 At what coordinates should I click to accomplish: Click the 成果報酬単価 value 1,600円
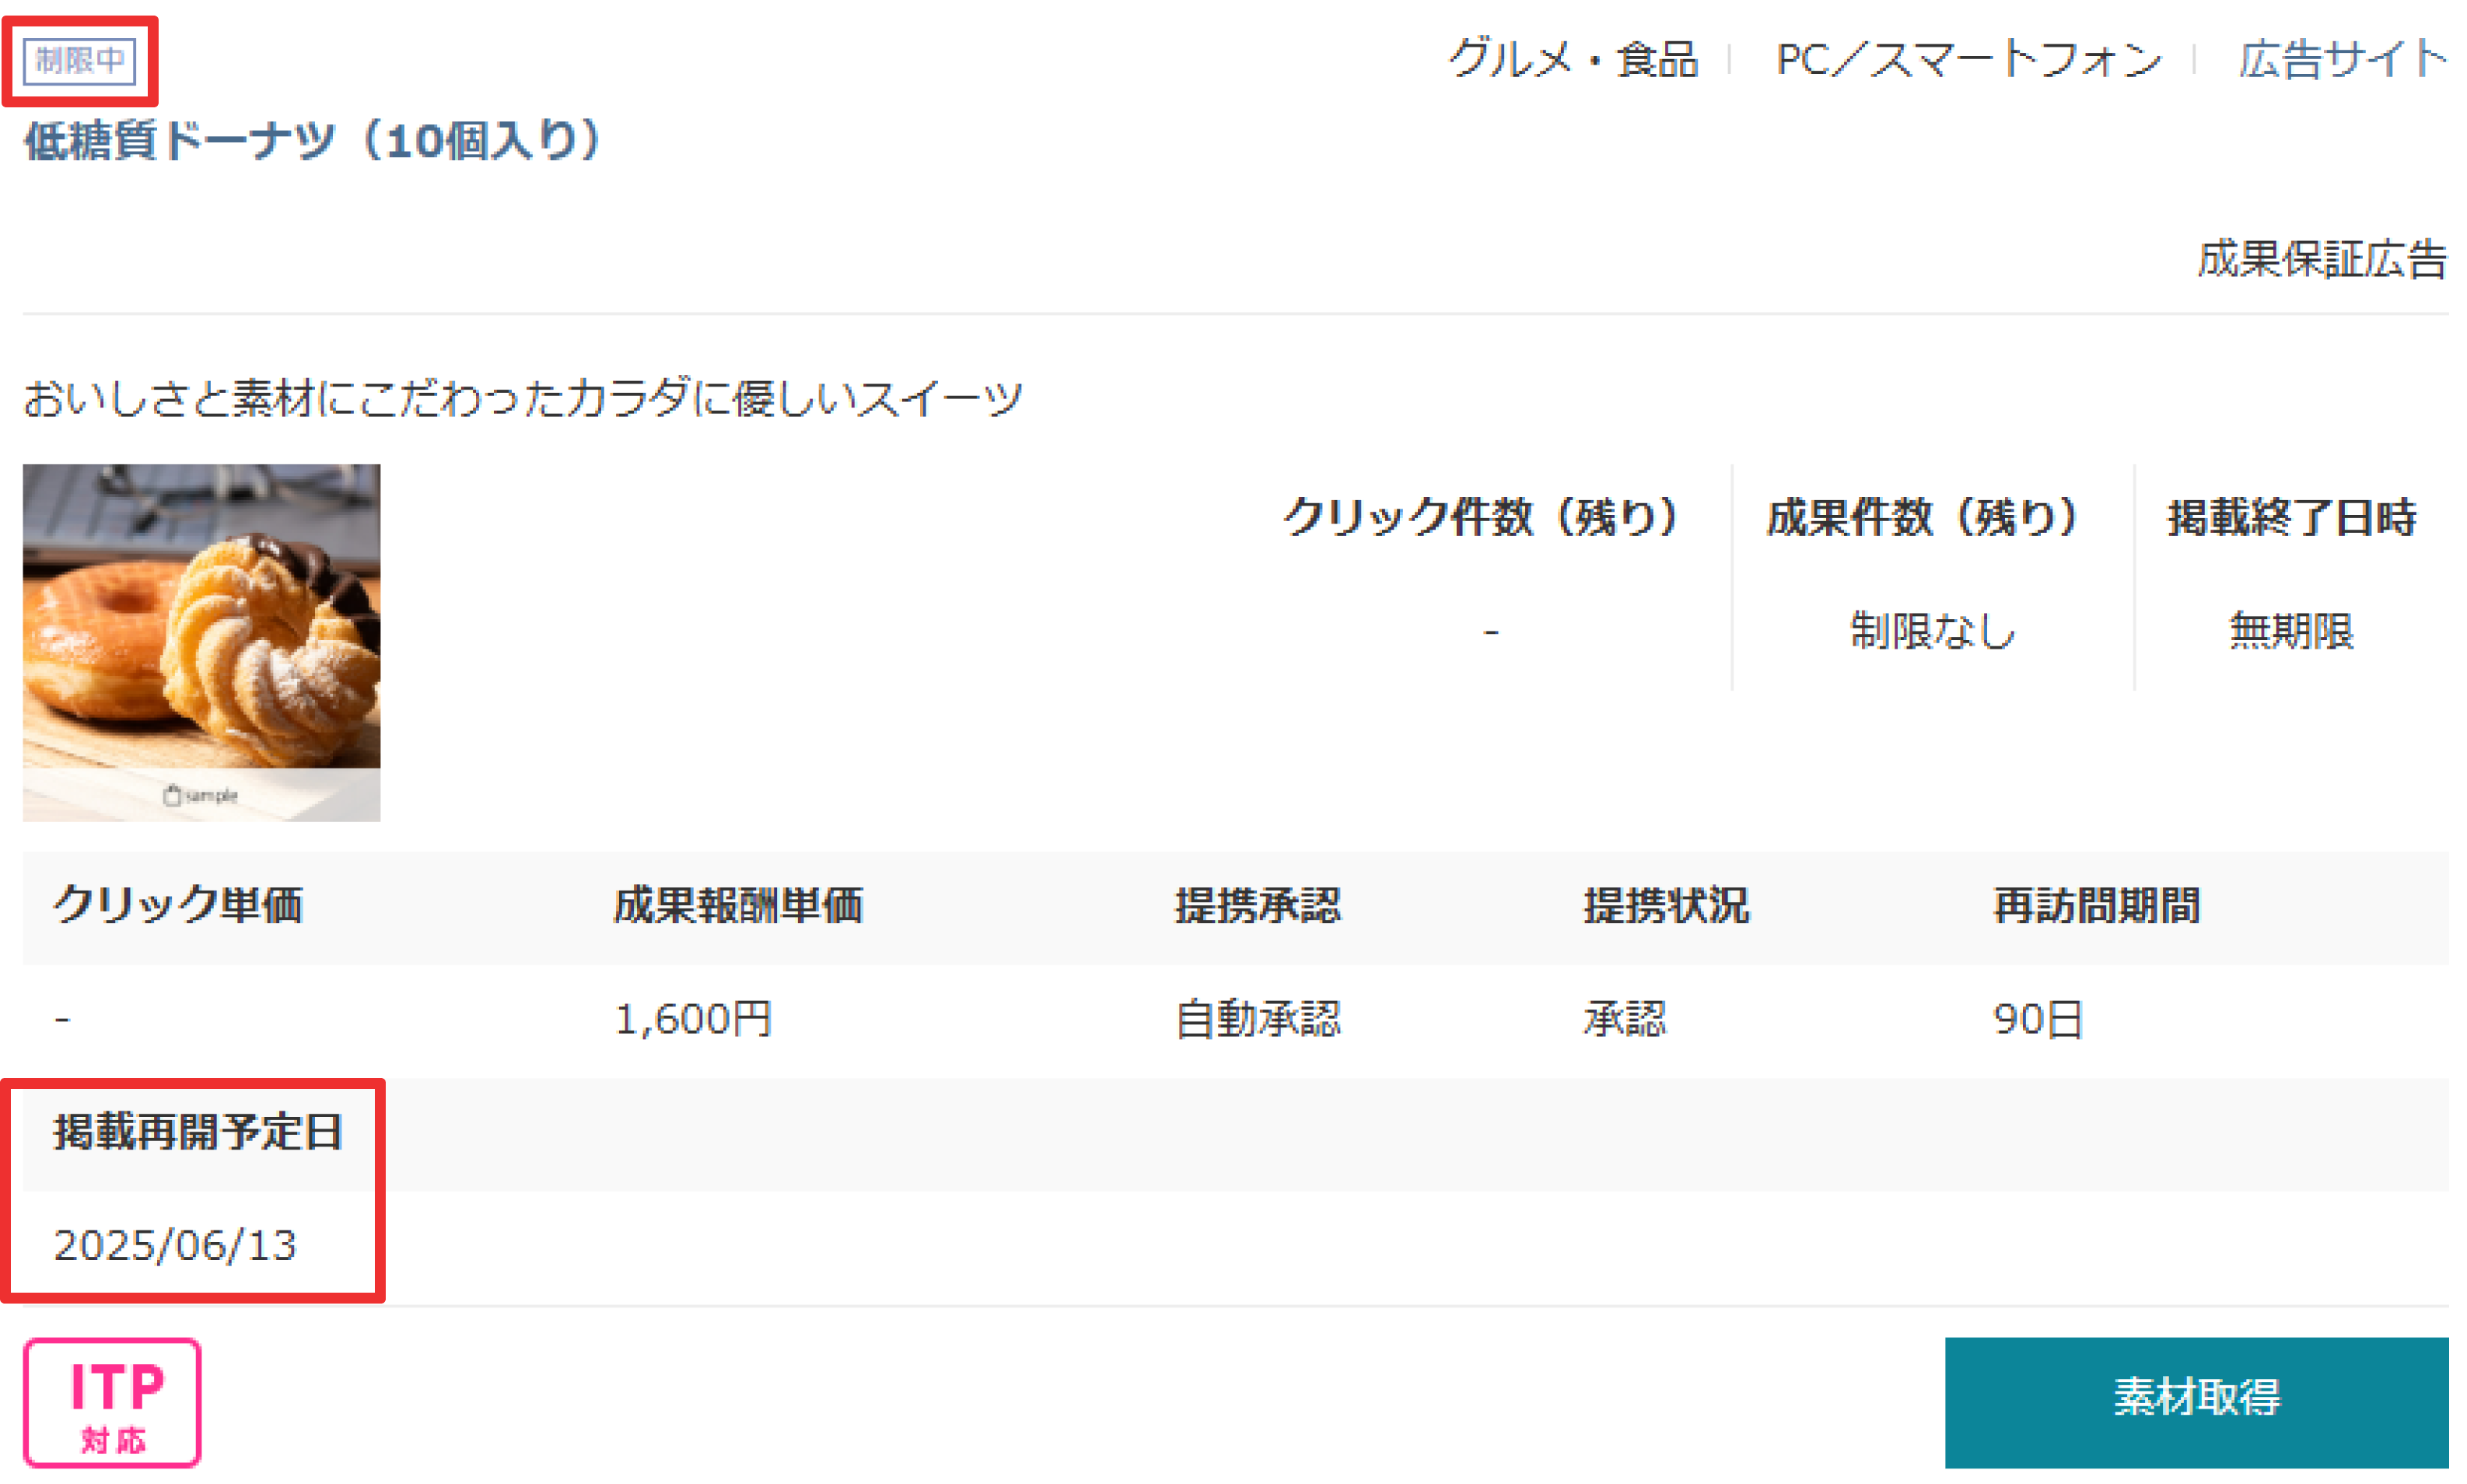point(692,1019)
